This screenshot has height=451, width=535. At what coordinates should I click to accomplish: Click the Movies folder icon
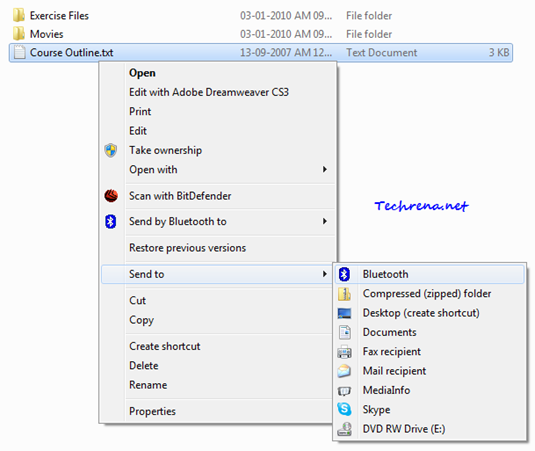pos(19,34)
